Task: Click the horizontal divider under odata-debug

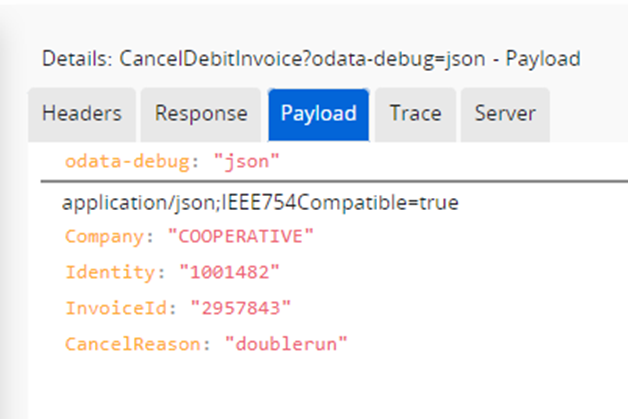Action: coord(334,181)
